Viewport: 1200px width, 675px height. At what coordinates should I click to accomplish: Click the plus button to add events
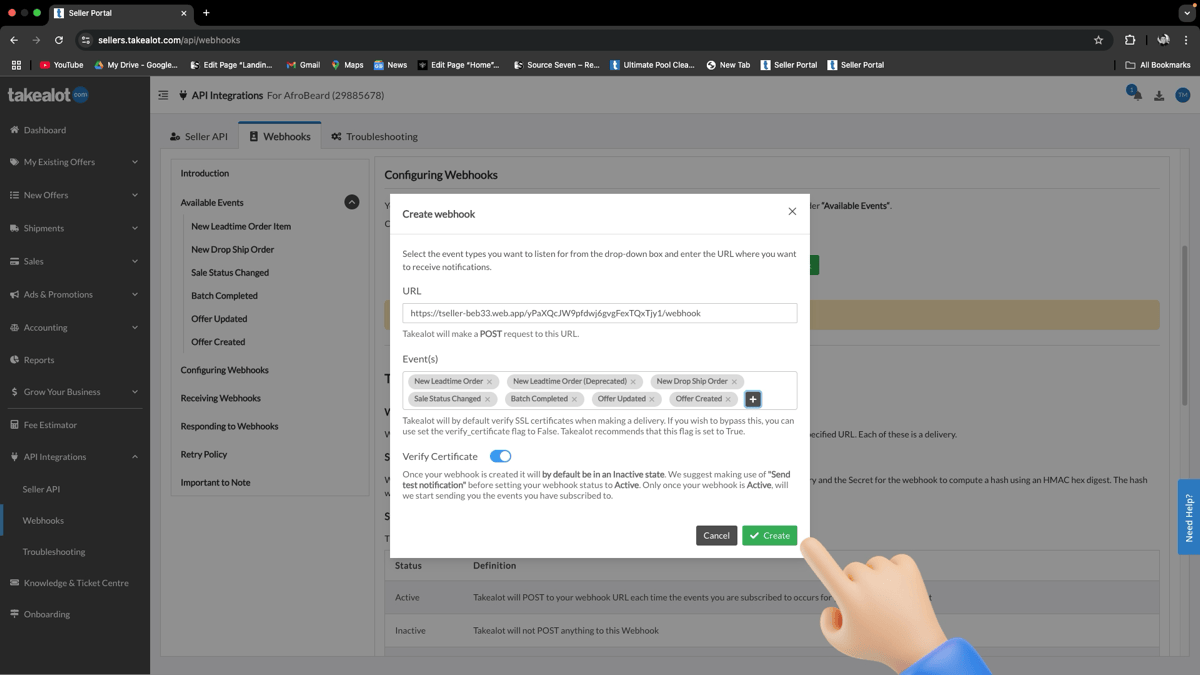click(753, 399)
